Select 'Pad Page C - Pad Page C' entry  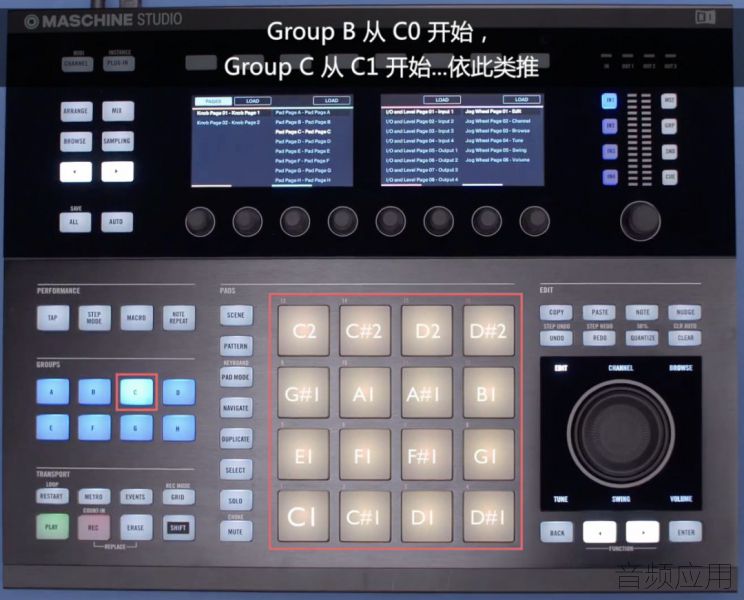click(303, 131)
